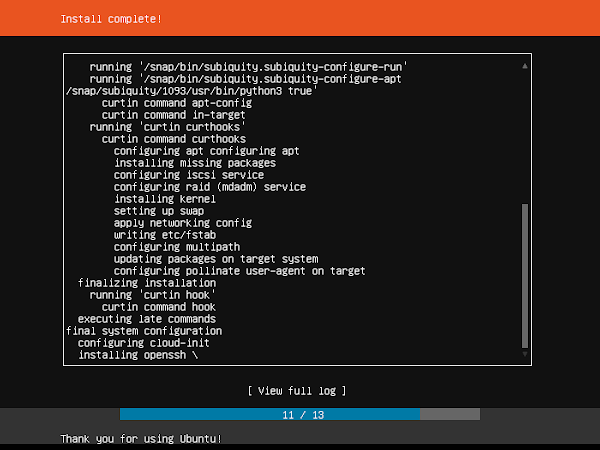Click the 'Thank you for using Ubuntu!' text

click(141, 439)
